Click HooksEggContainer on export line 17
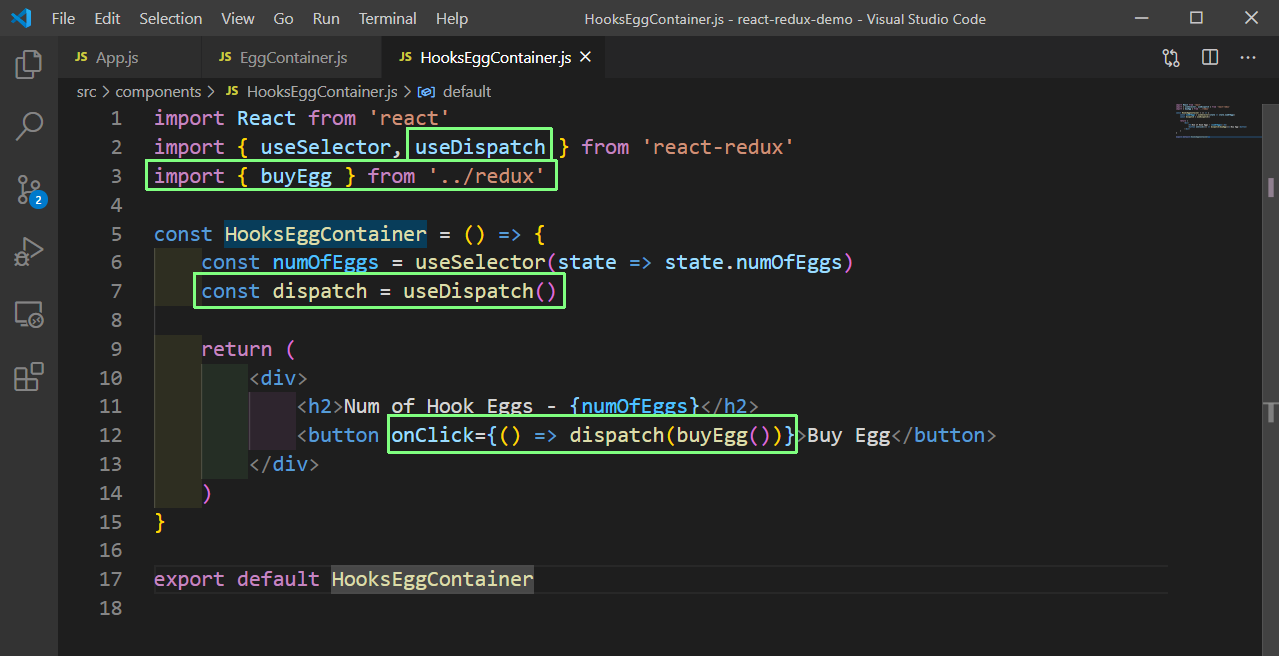 [x=432, y=579]
